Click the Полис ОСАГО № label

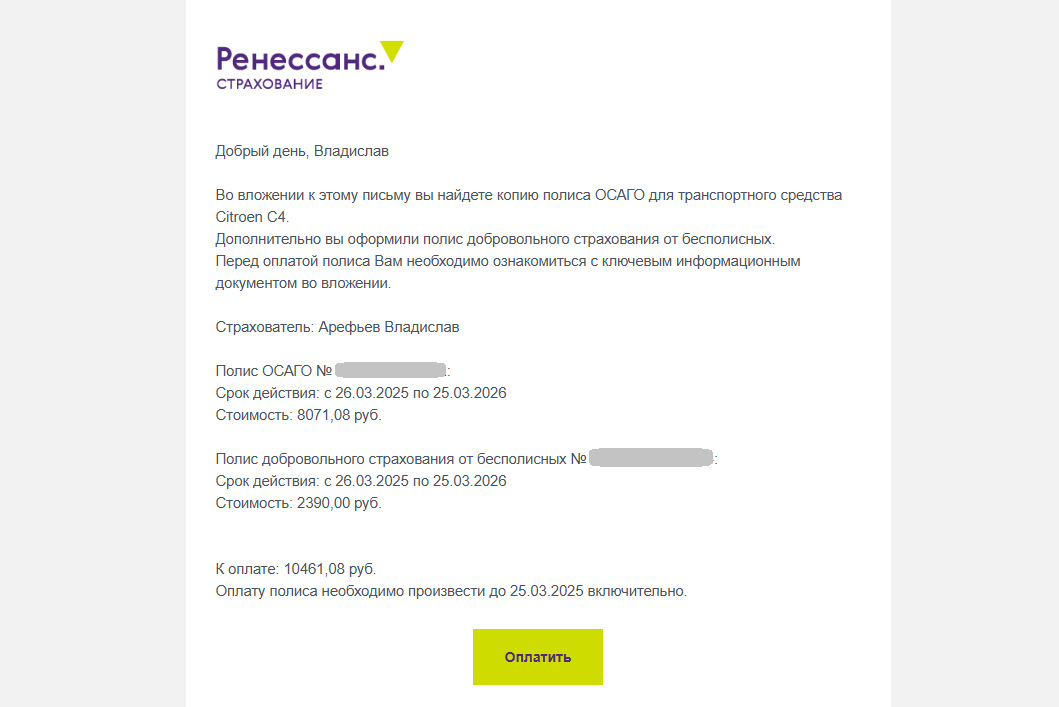tap(273, 371)
